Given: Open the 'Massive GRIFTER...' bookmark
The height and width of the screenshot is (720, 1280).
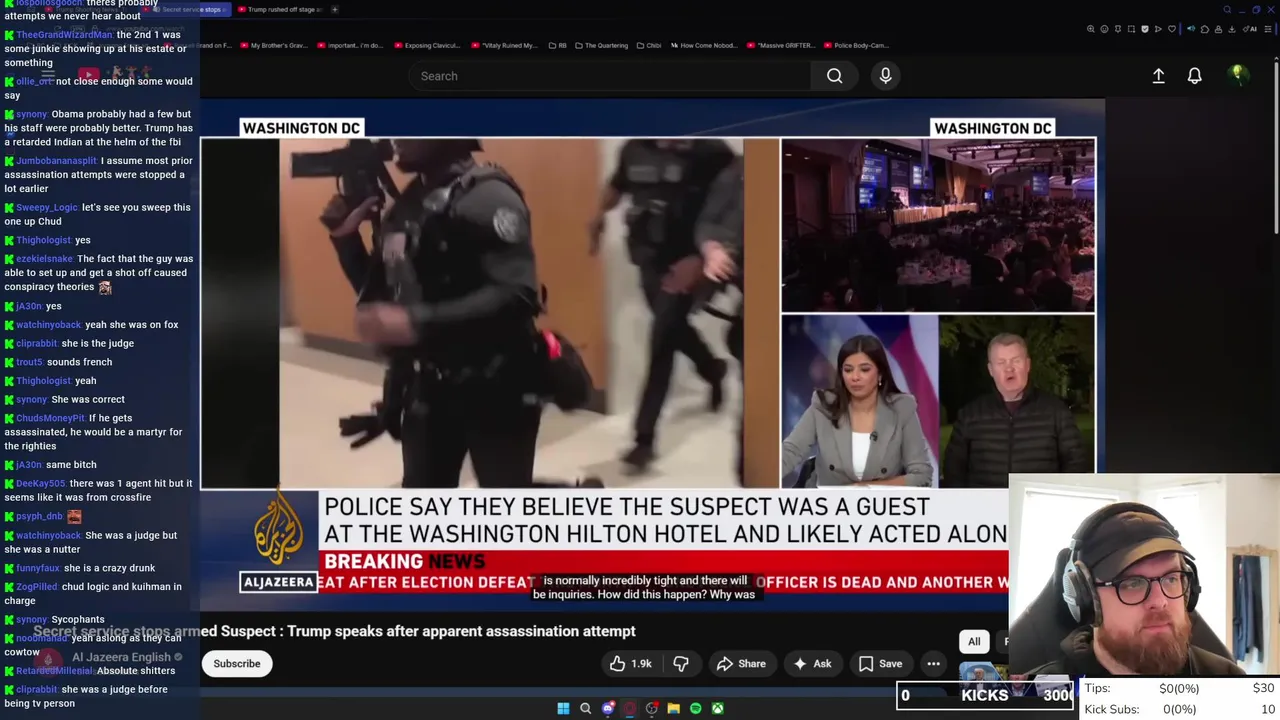Looking at the screenshot, I should point(782,45).
